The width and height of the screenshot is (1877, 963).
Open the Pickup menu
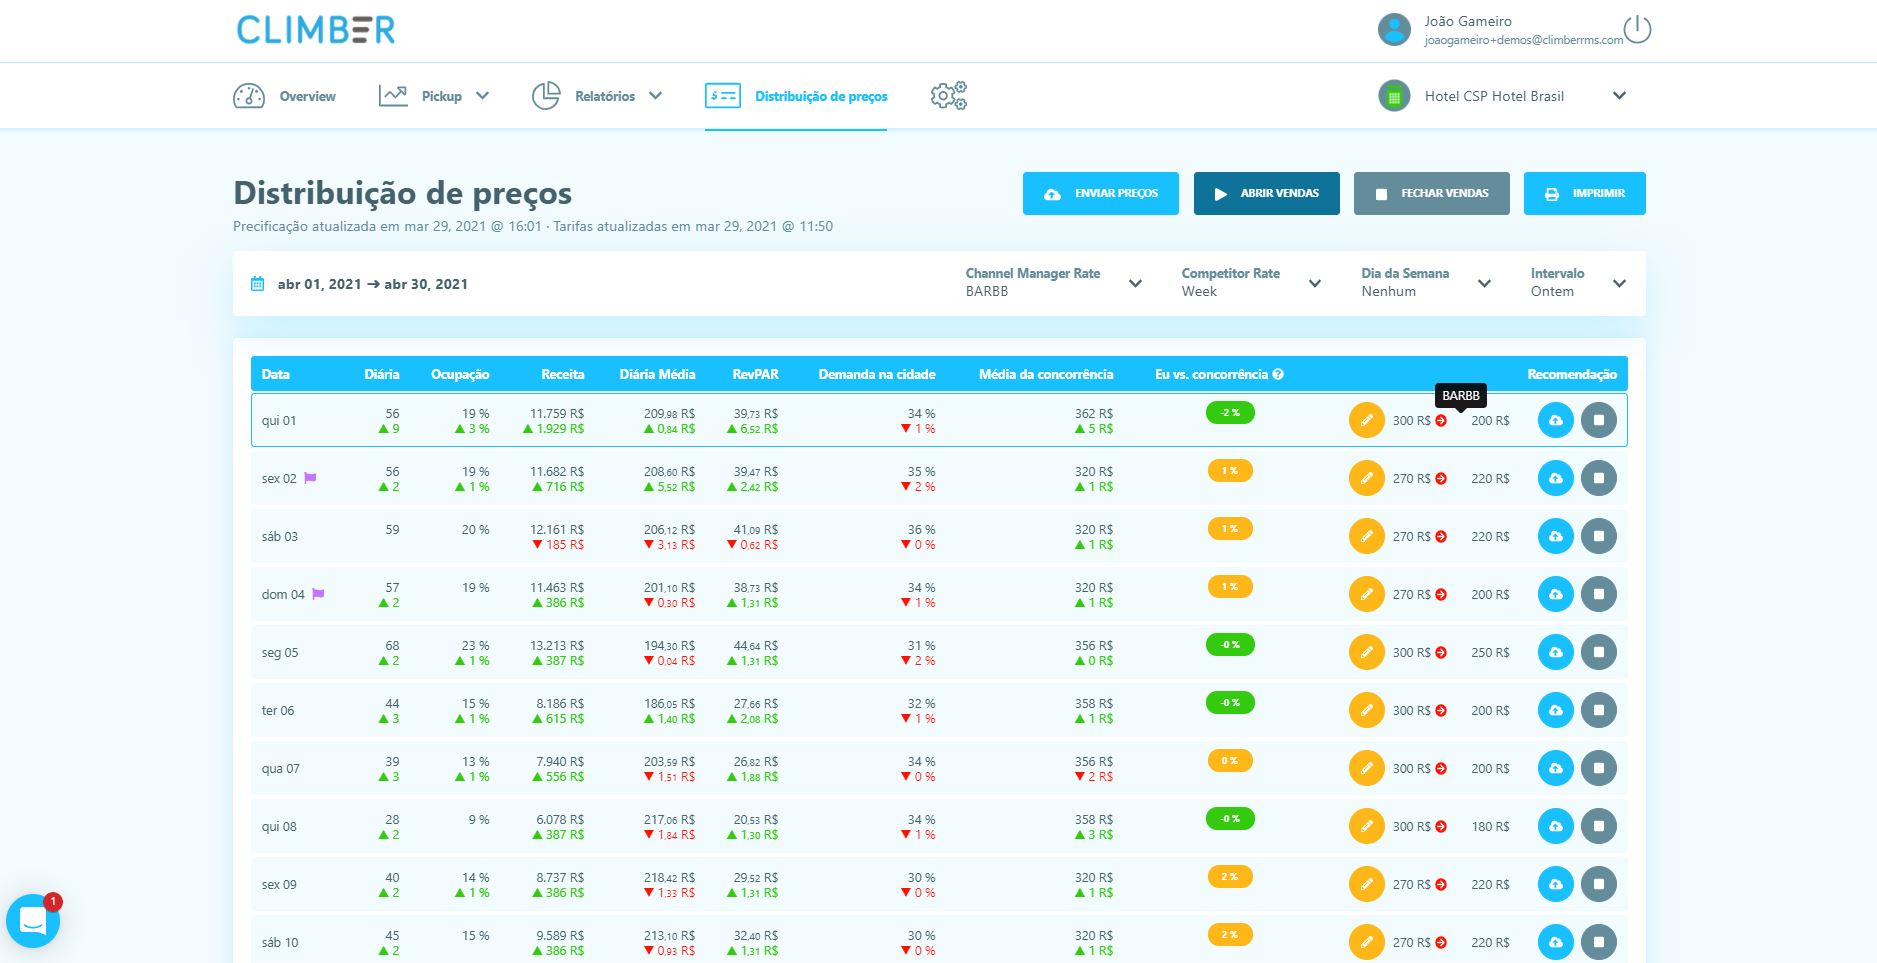click(434, 96)
